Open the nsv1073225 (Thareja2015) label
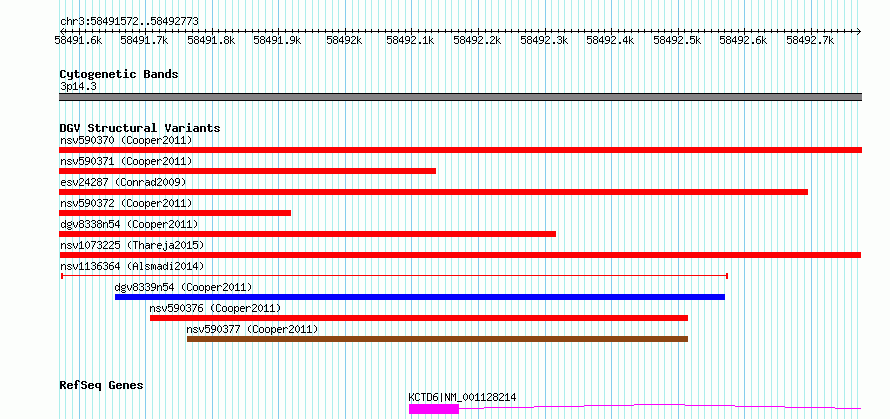Viewport: 890px width, 419px height. 132,245
